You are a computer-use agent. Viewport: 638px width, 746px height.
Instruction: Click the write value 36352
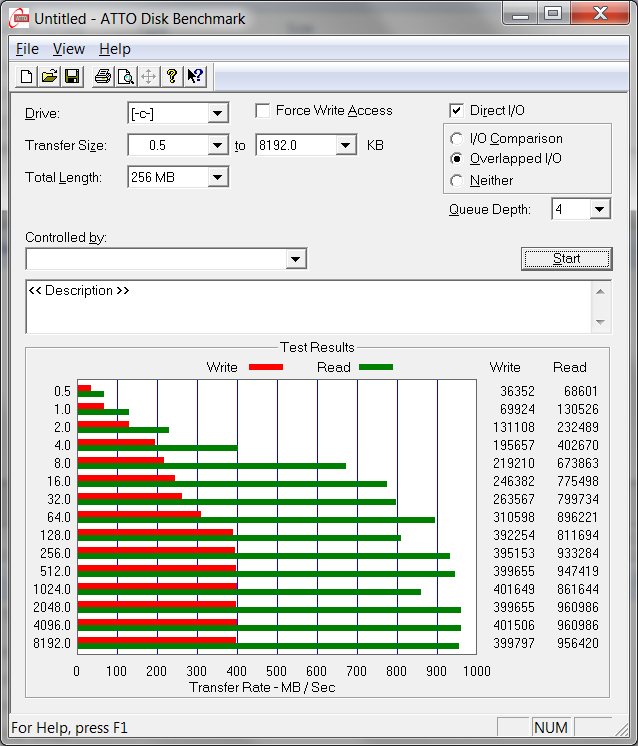point(517,391)
